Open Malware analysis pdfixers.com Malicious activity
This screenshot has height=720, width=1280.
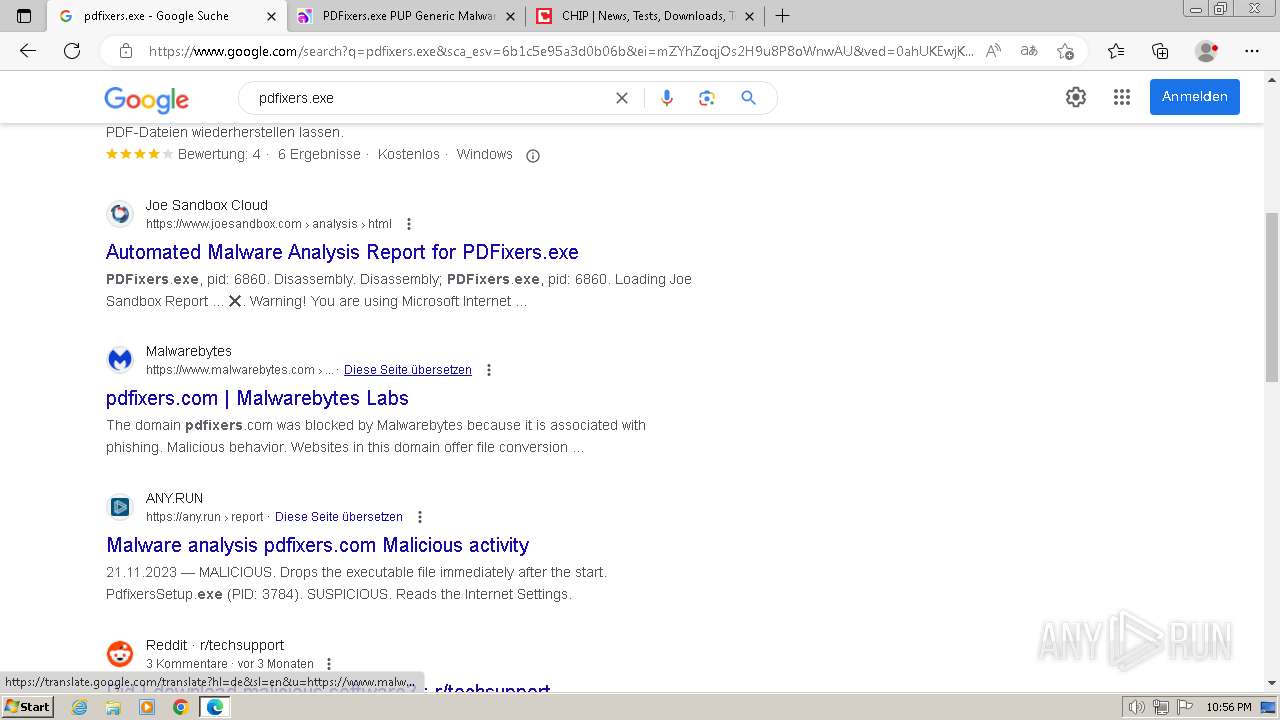(x=318, y=545)
